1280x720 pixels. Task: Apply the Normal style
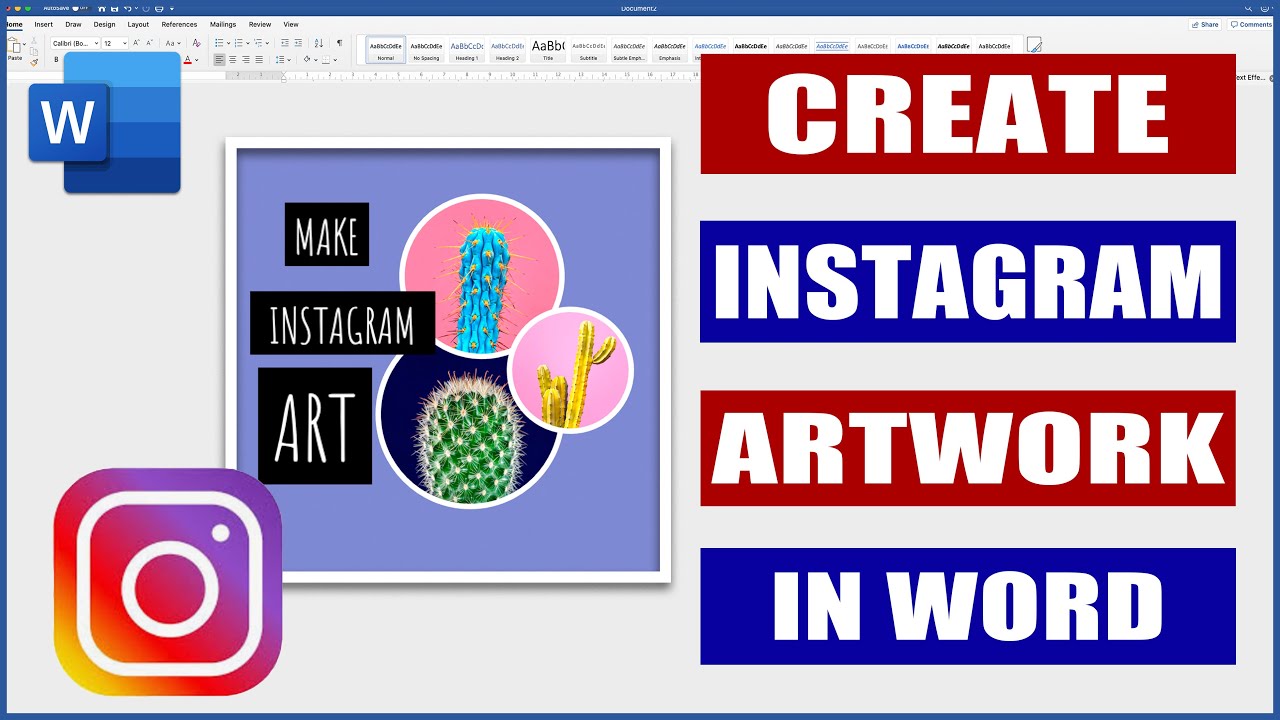point(386,50)
